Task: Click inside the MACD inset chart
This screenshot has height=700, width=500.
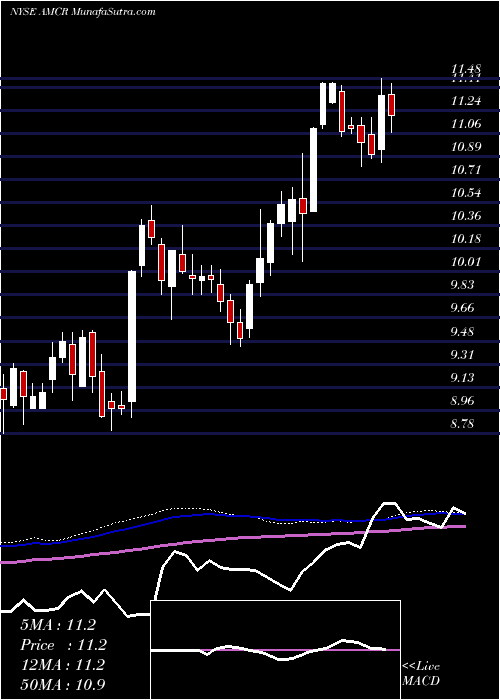Action: [275, 650]
